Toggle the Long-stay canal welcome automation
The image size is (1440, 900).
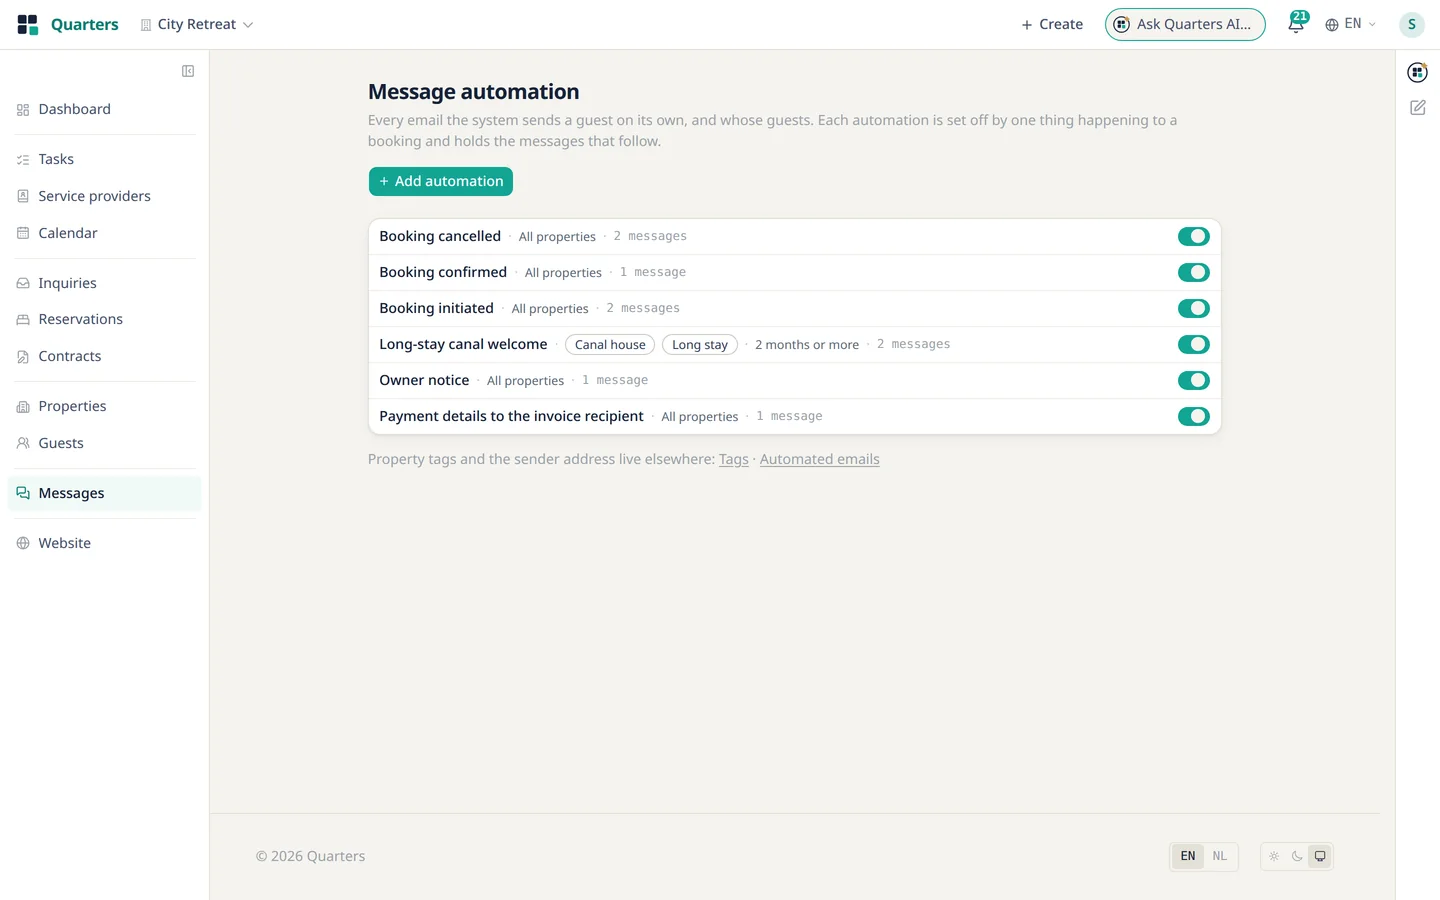(1193, 344)
